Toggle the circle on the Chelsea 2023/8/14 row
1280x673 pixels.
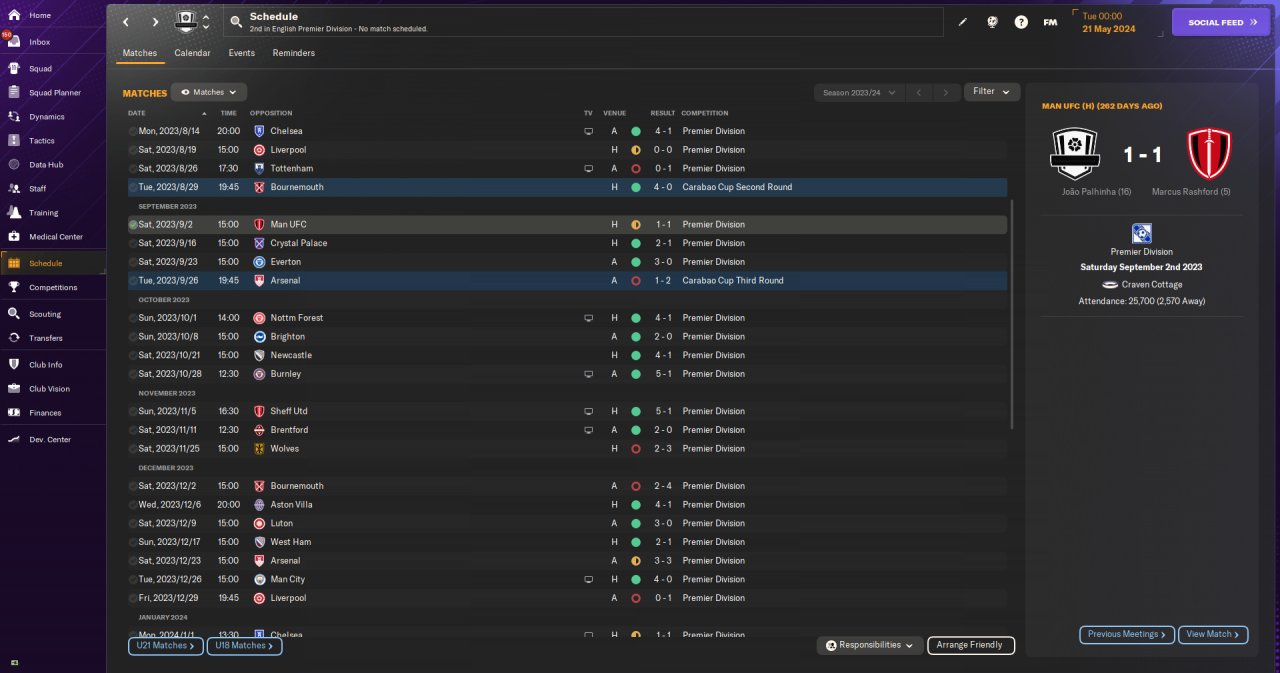coord(133,131)
